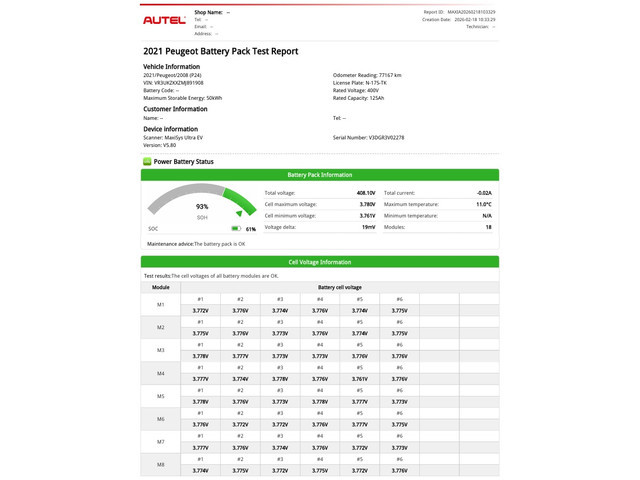
Task: Select the Battery Pack Information header bar
Action: click(319, 175)
